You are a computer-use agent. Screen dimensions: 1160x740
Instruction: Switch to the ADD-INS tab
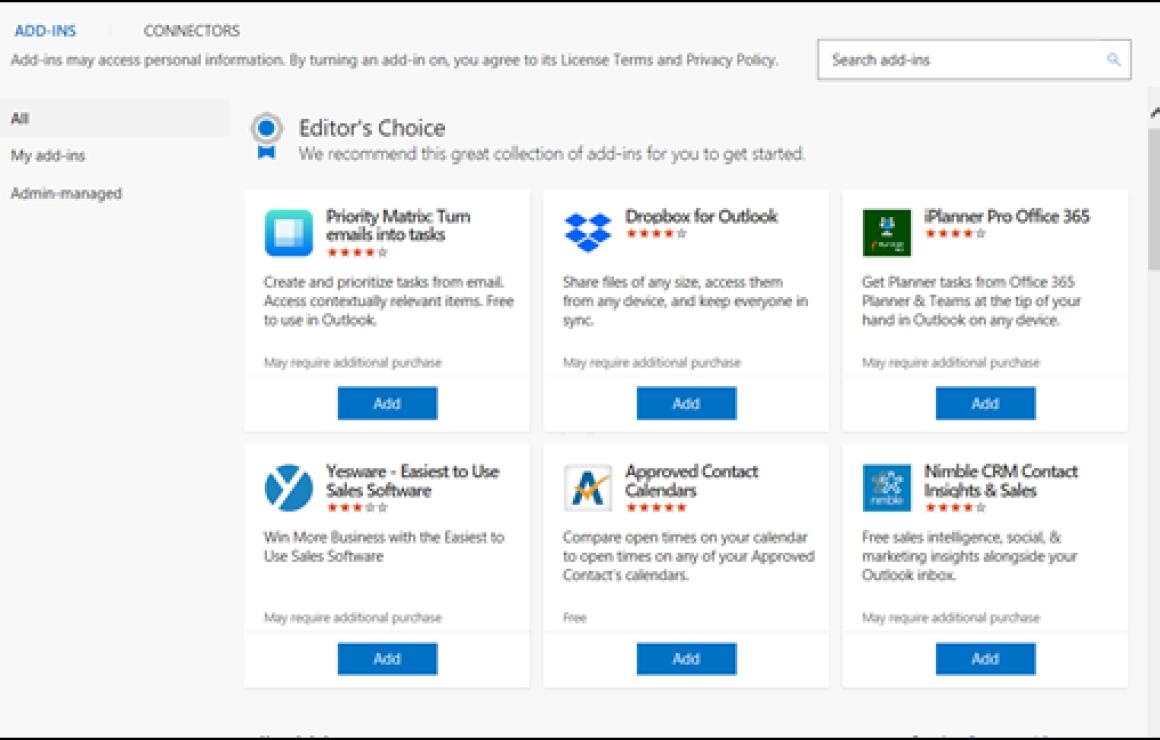click(45, 31)
